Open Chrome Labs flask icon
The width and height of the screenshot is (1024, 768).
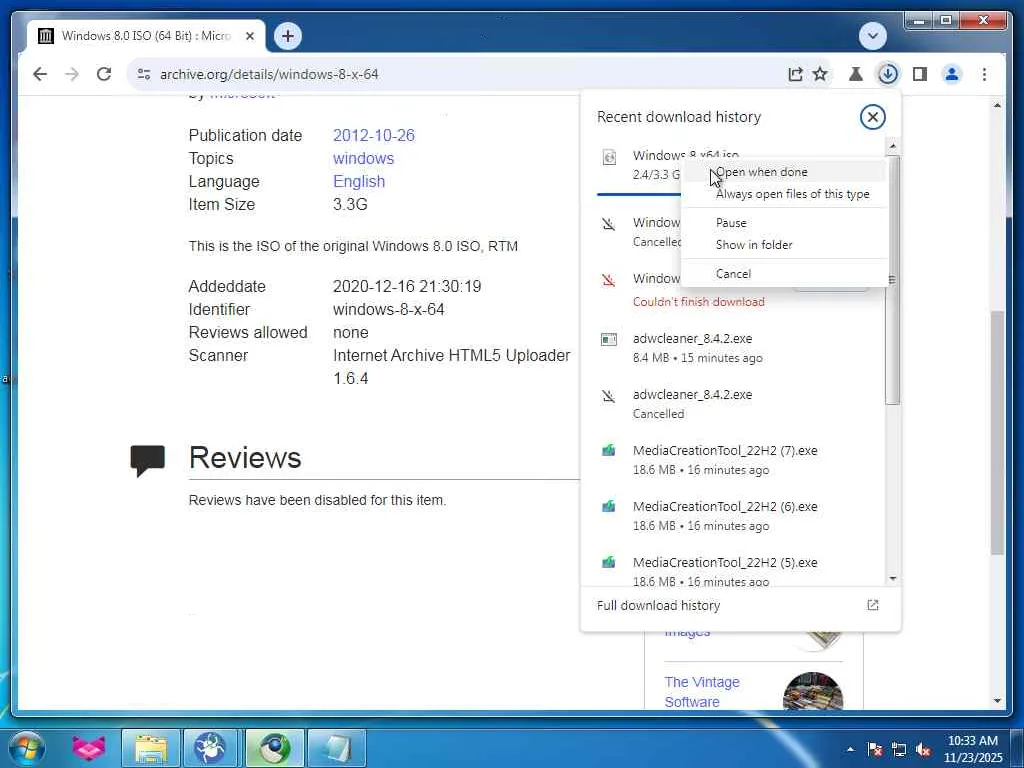pyautogui.click(x=855, y=74)
